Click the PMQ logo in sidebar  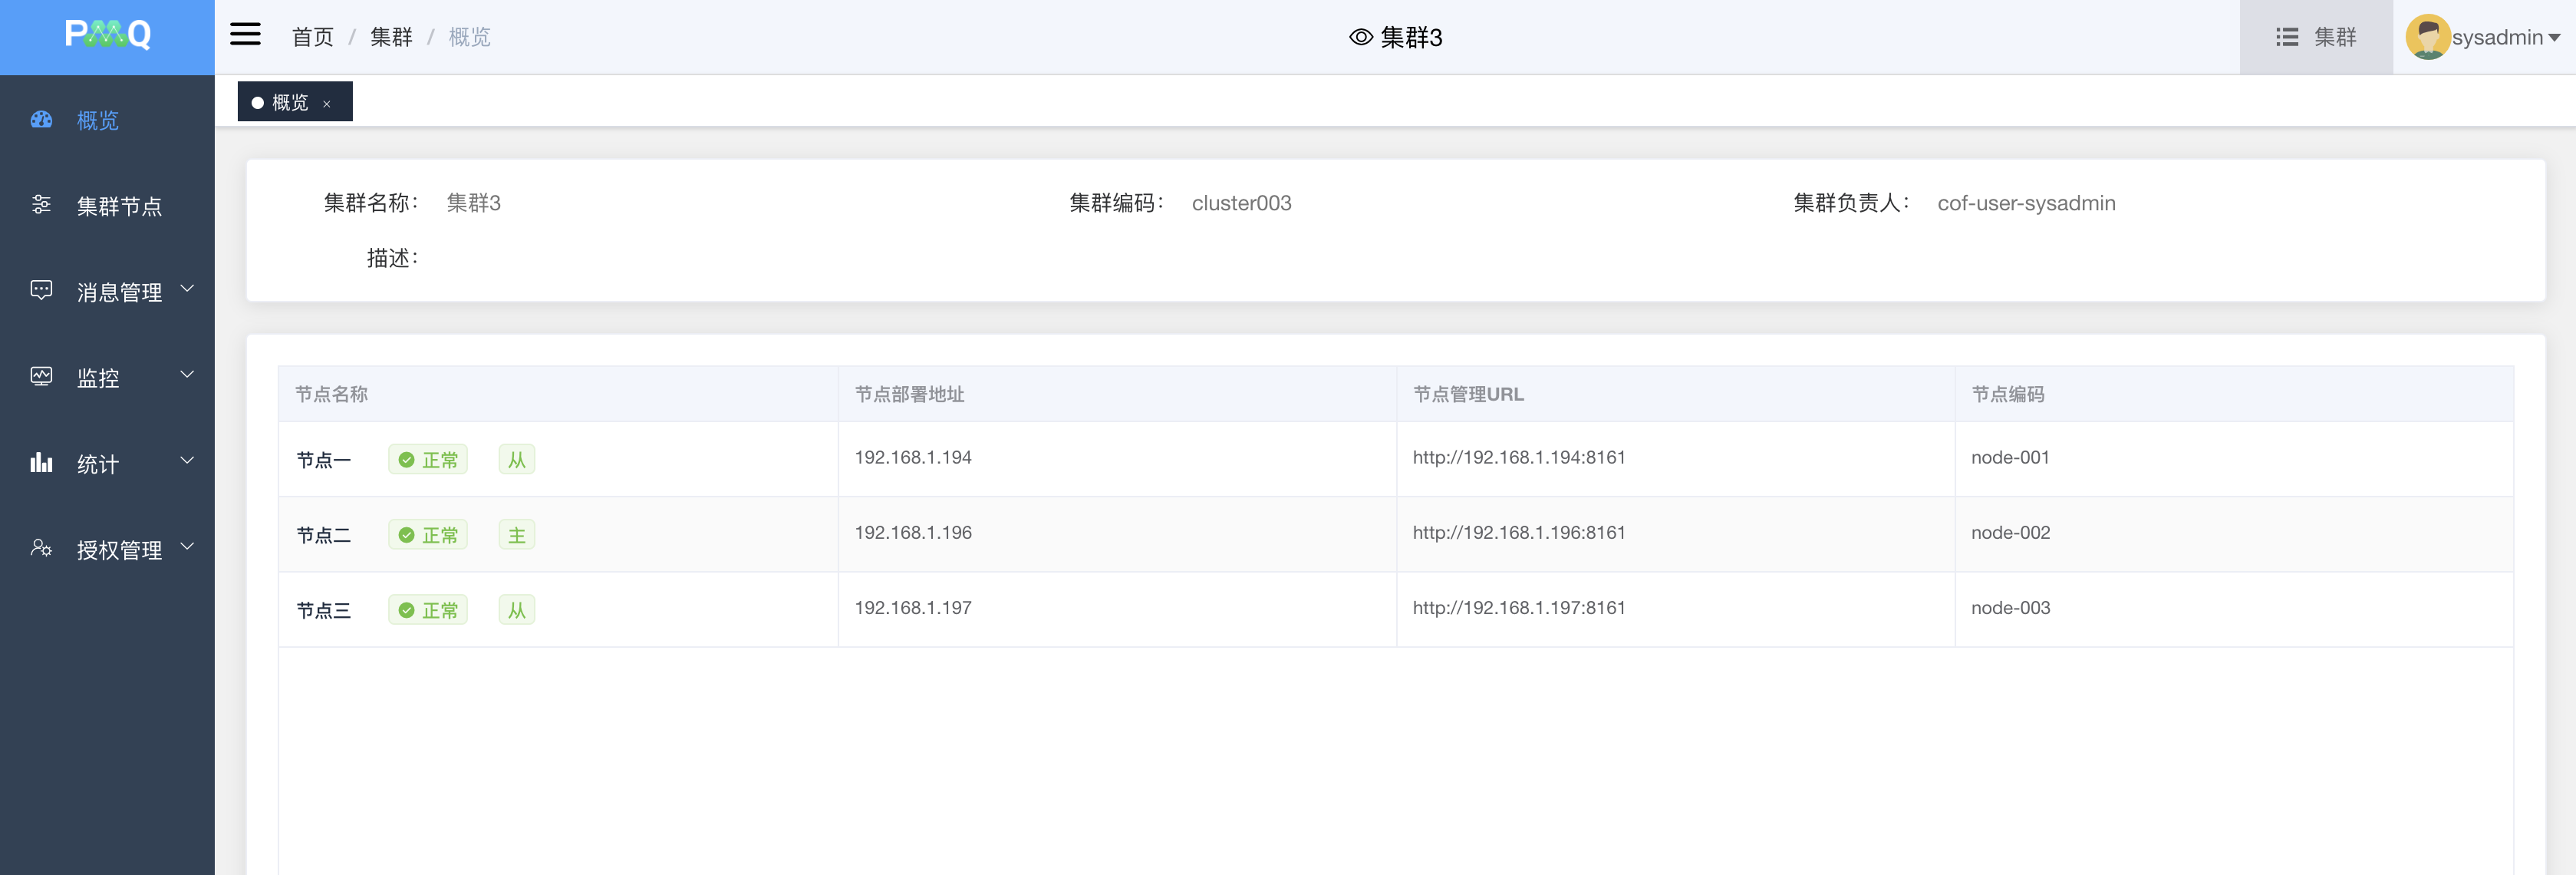click(107, 35)
